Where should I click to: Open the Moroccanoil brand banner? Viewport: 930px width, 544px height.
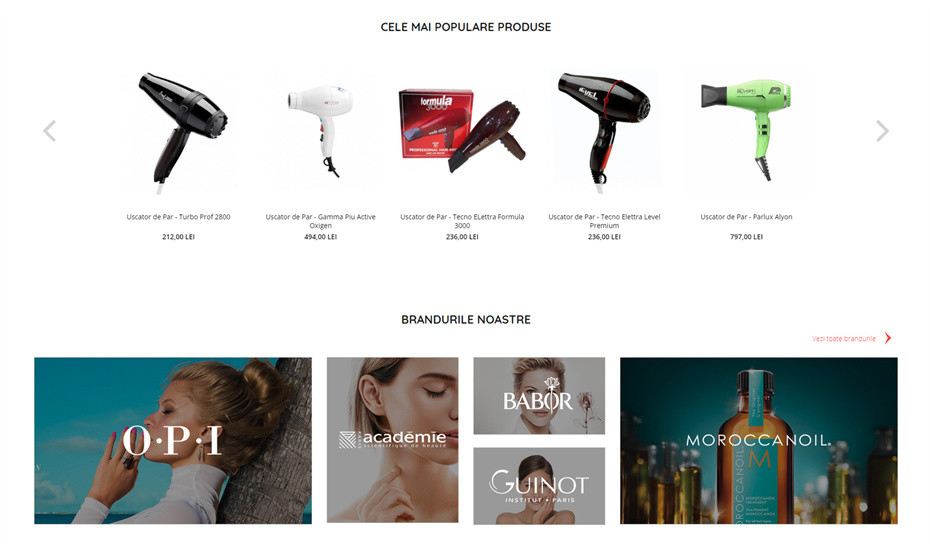[x=759, y=440]
